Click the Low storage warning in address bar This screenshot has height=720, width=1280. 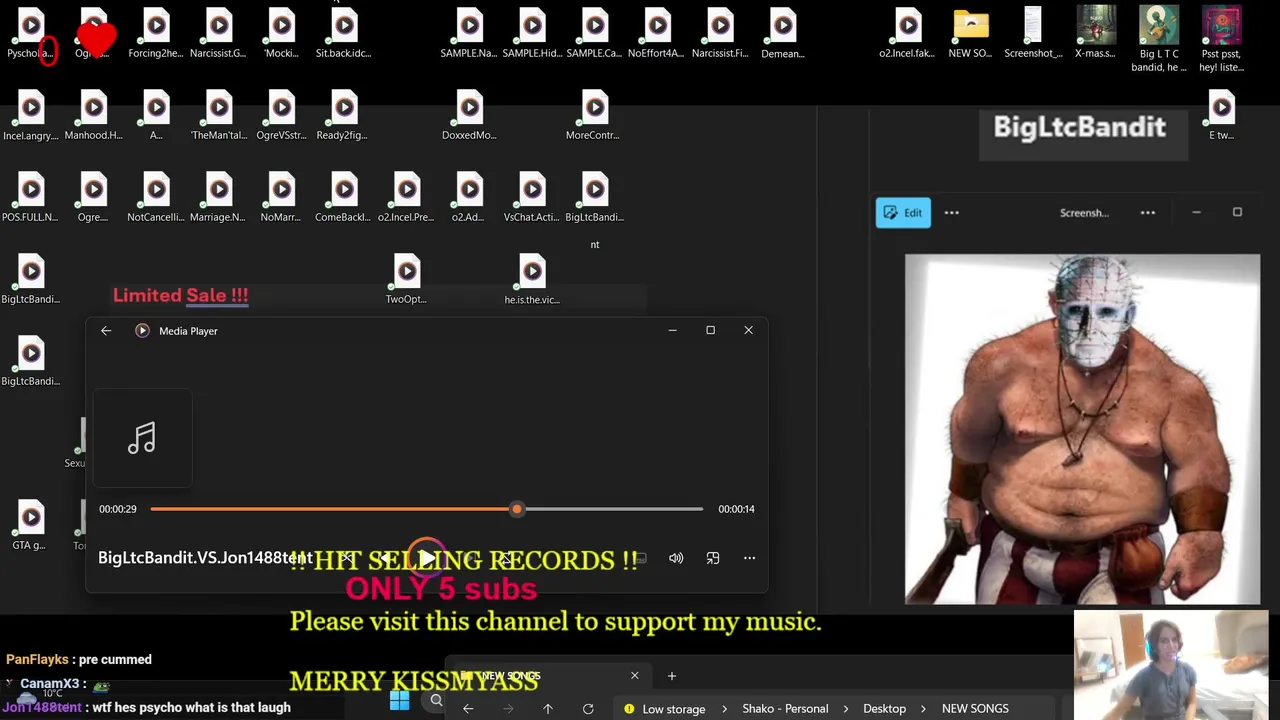664,709
